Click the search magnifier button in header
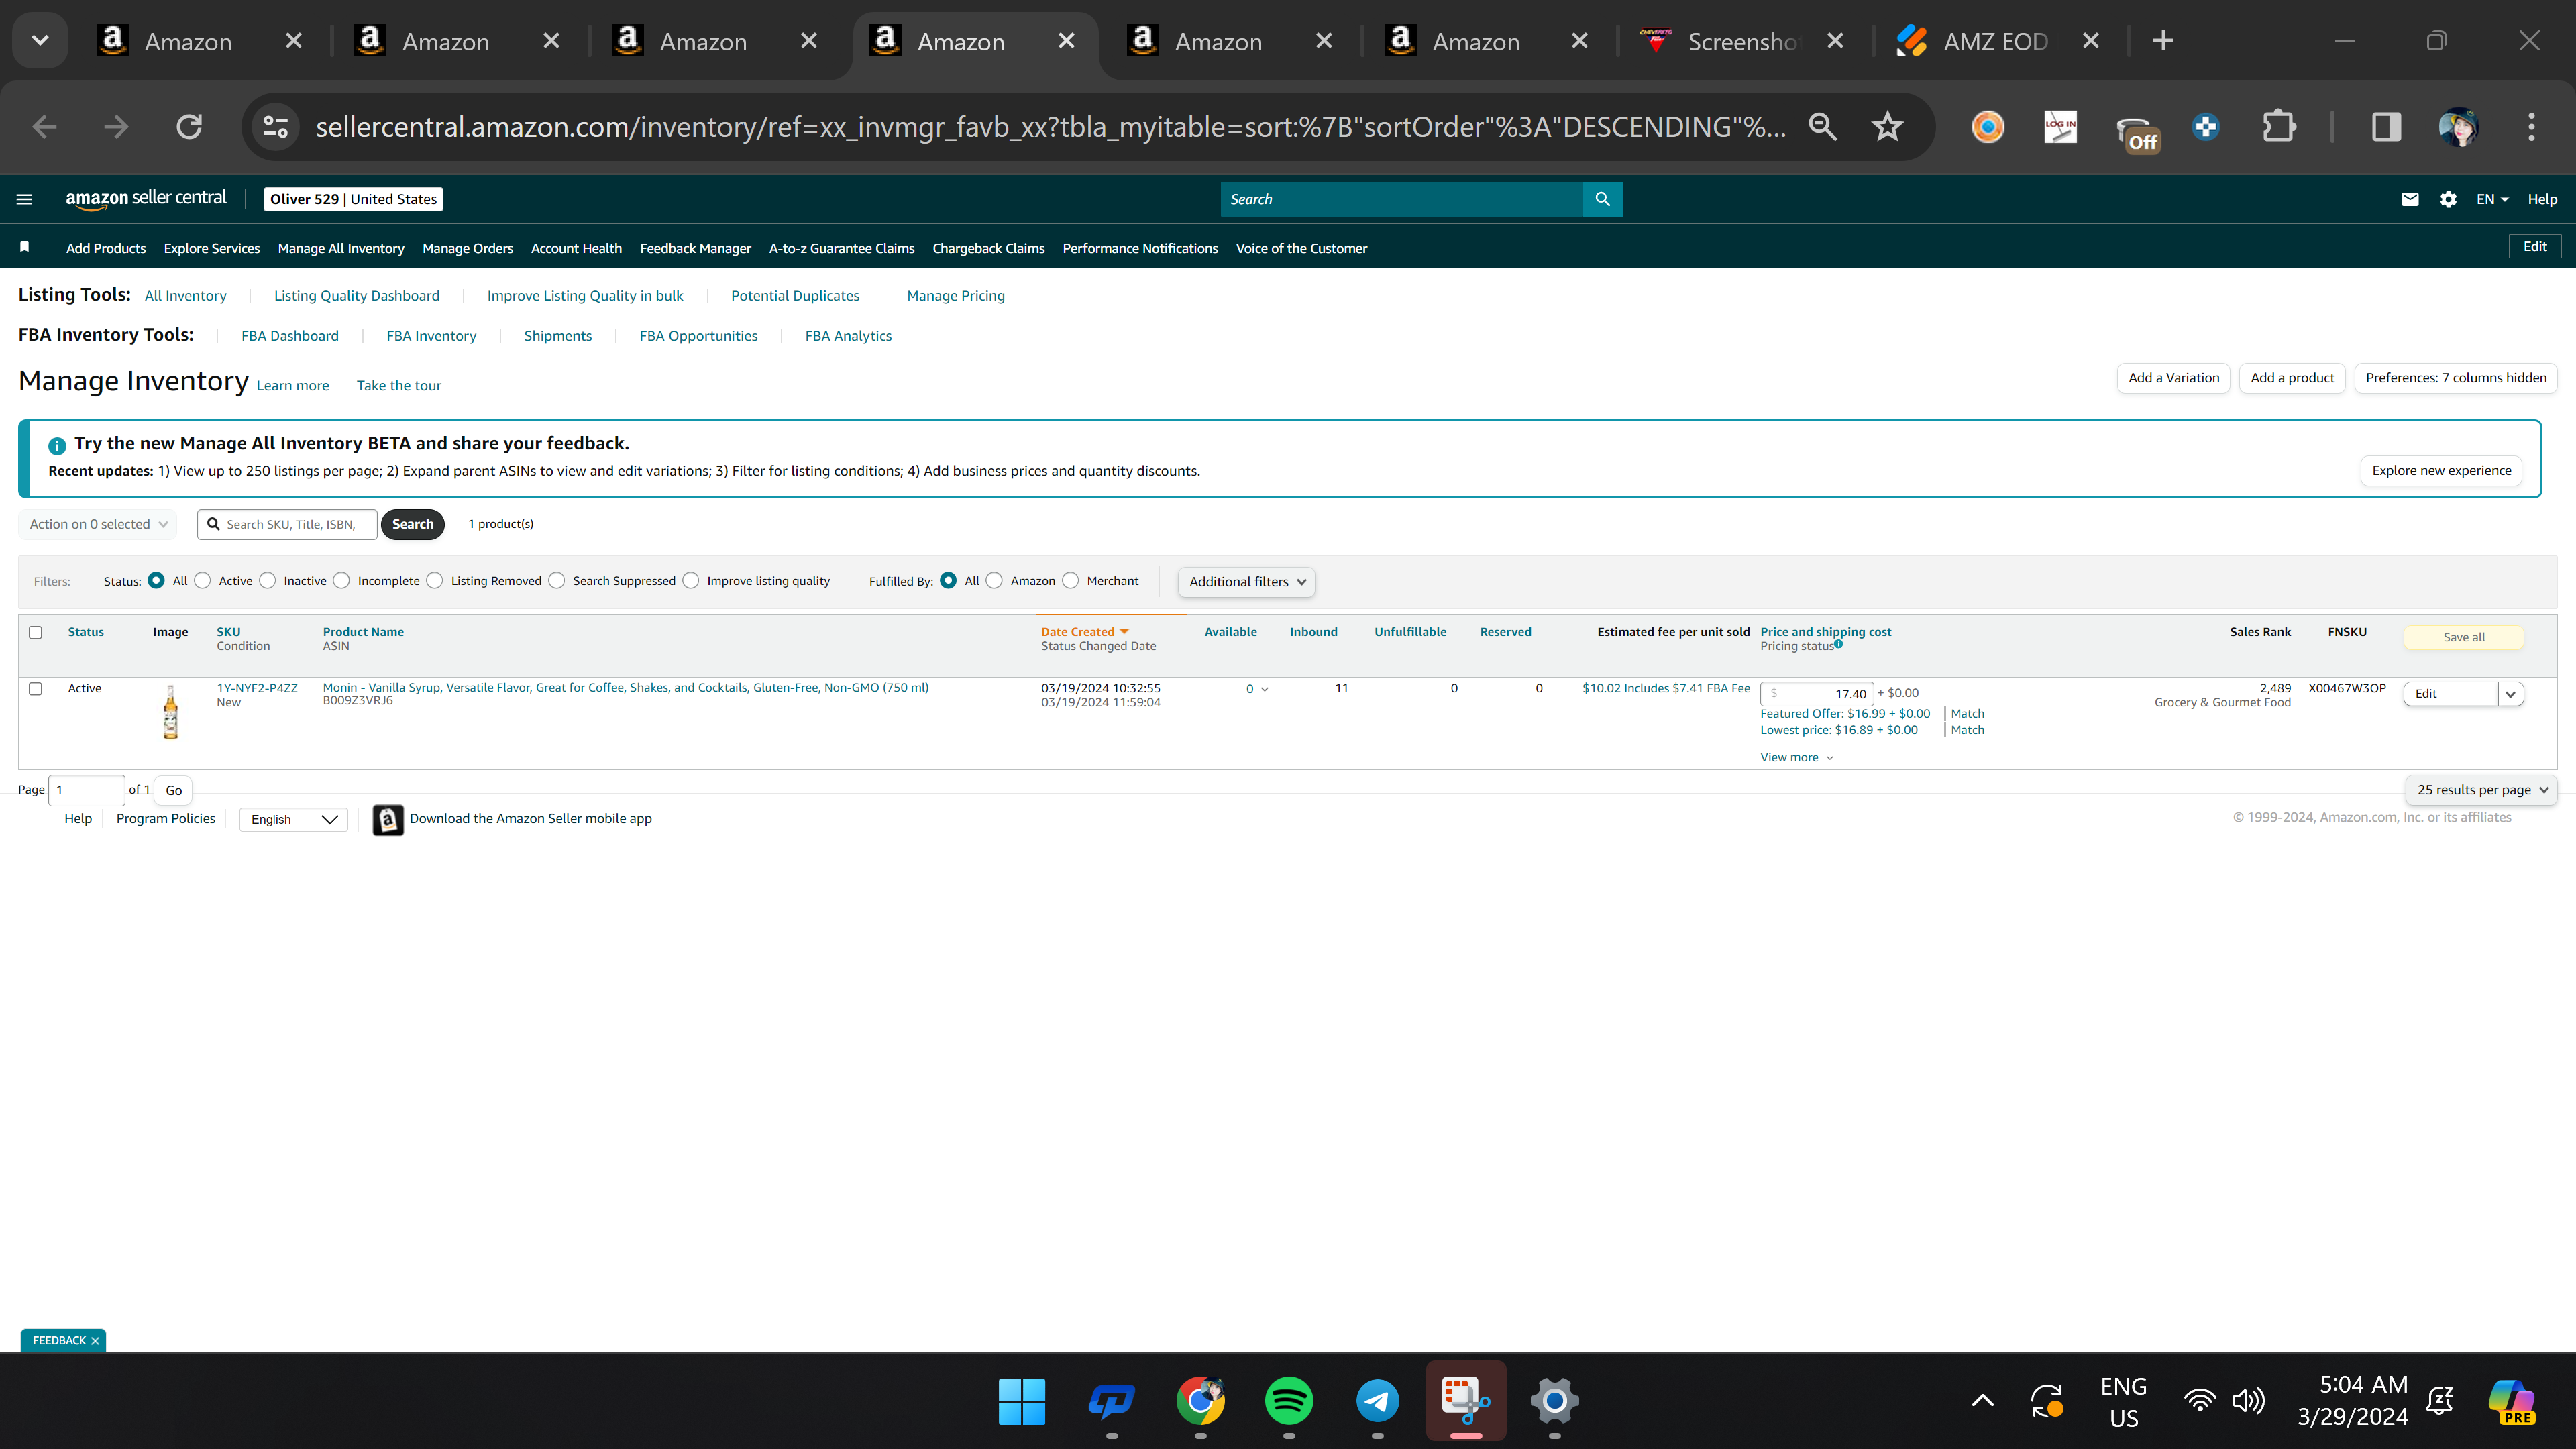Image resolution: width=2576 pixels, height=1449 pixels. [1602, 199]
